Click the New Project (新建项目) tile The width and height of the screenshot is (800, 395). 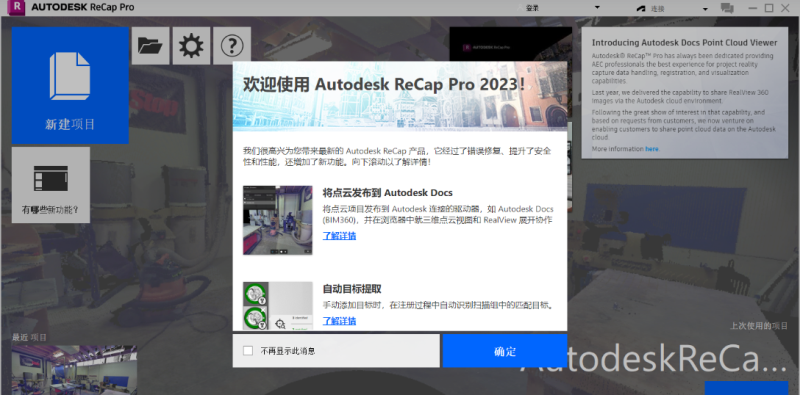70,85
